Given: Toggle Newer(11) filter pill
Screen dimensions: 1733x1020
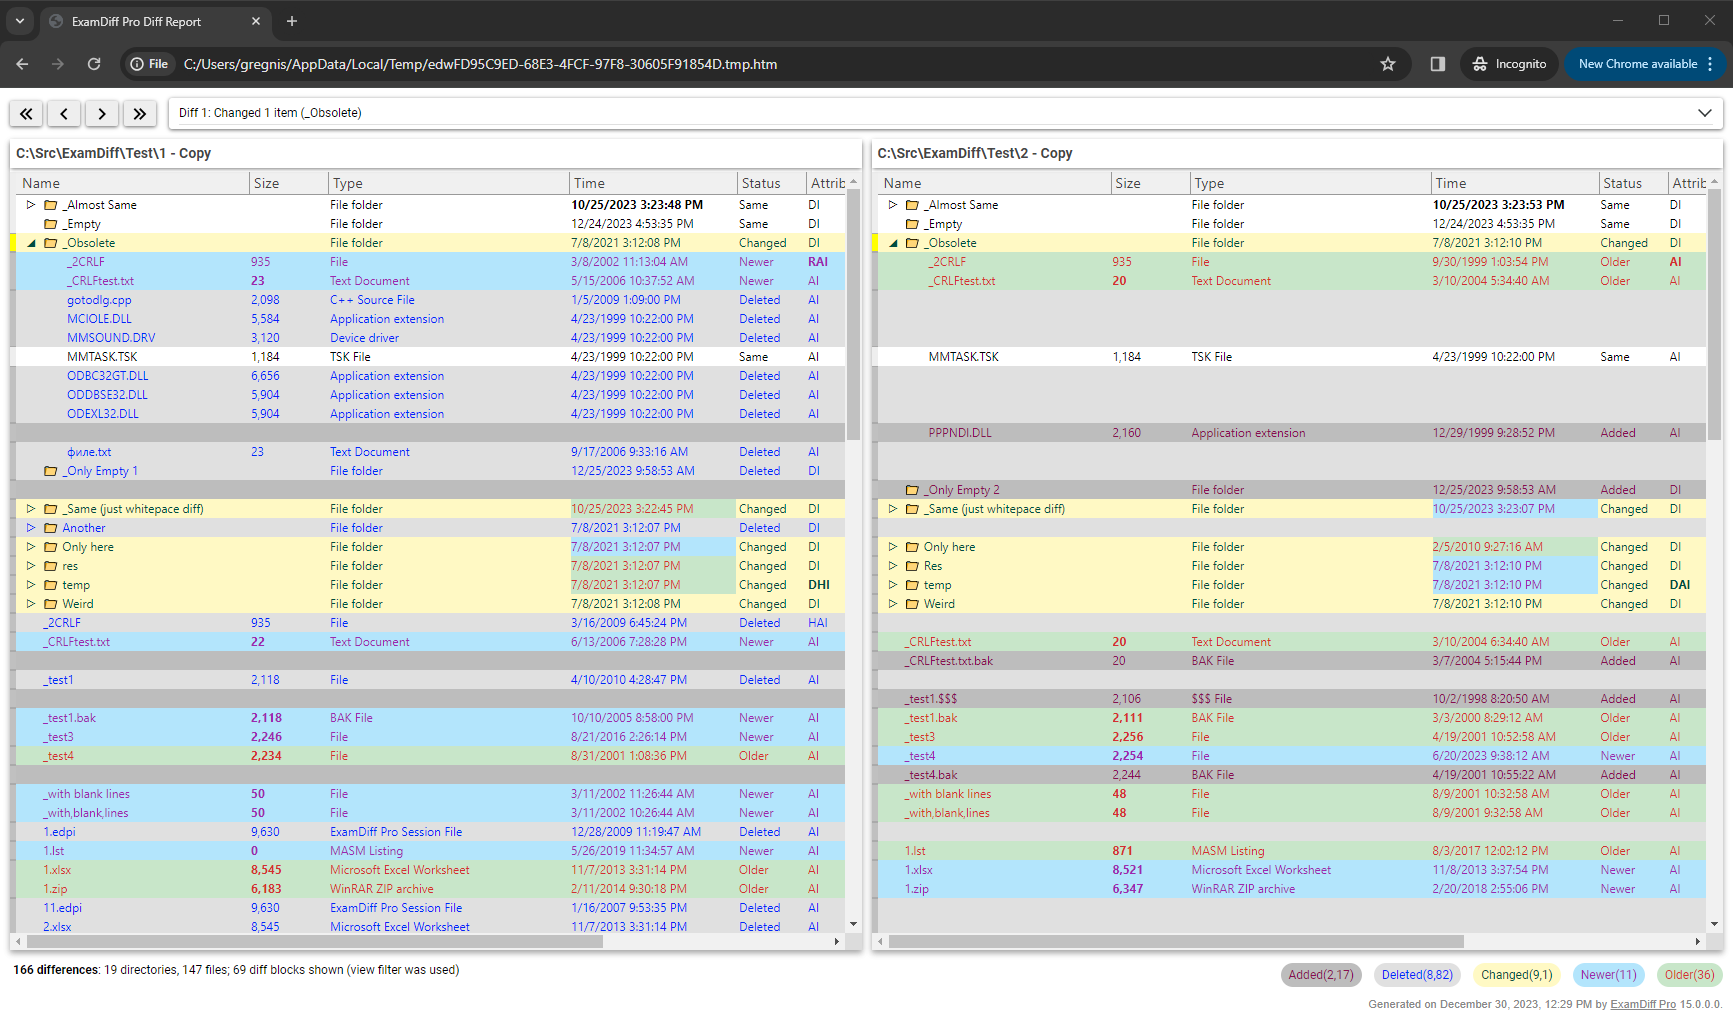Looking at the screenshot, I should [1608, 975].
